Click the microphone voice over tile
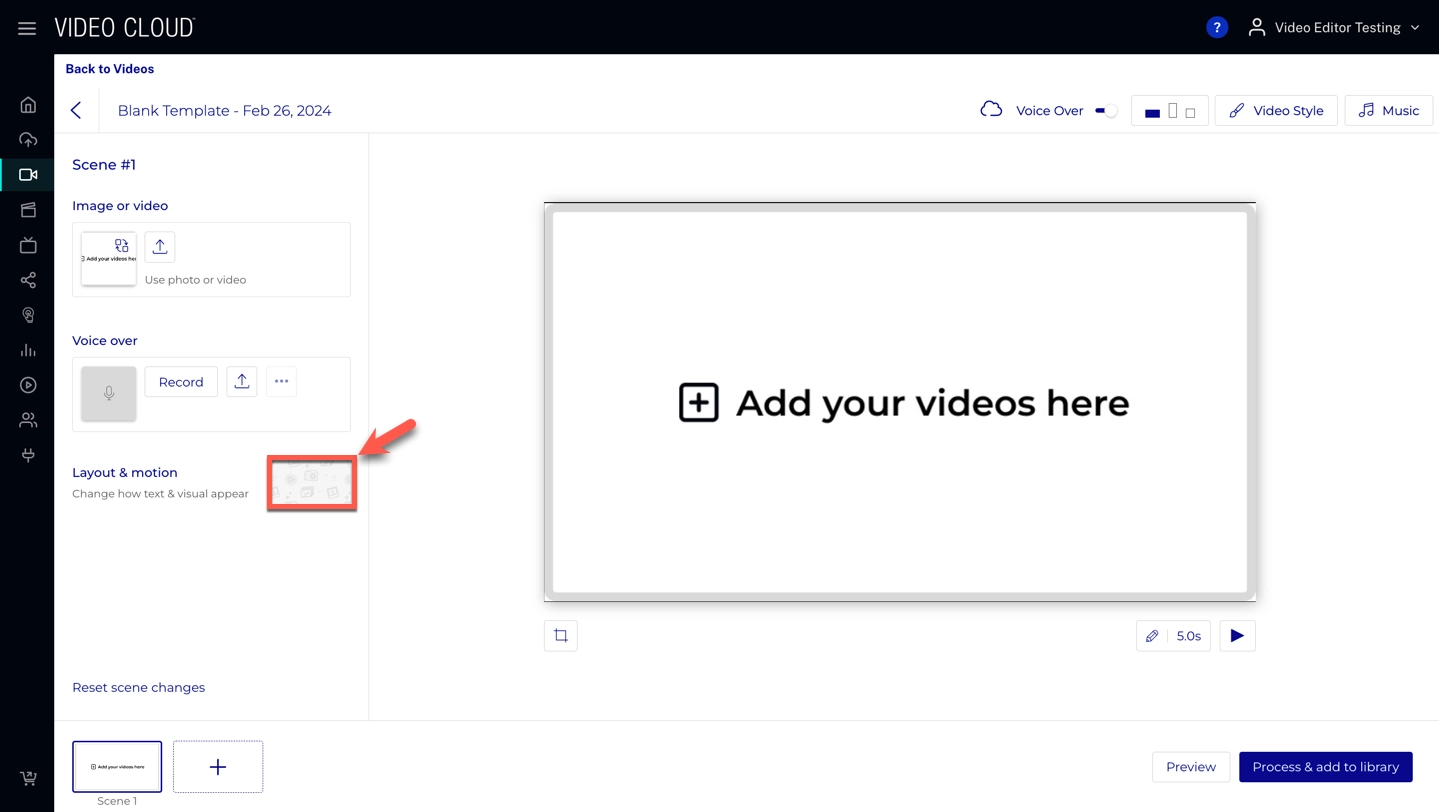The height and width of the screenshot is (812, 1439). point(109,393)
